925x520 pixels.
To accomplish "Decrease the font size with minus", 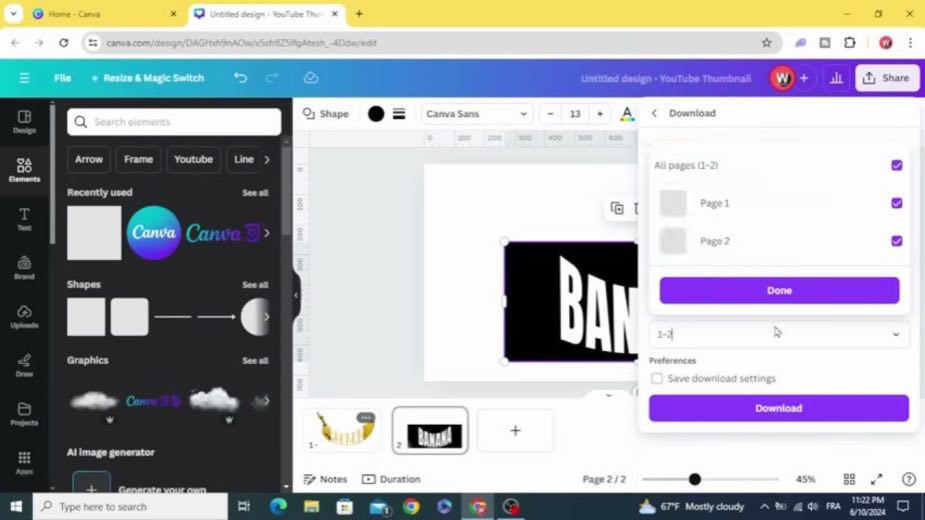I will click(550, 113).
